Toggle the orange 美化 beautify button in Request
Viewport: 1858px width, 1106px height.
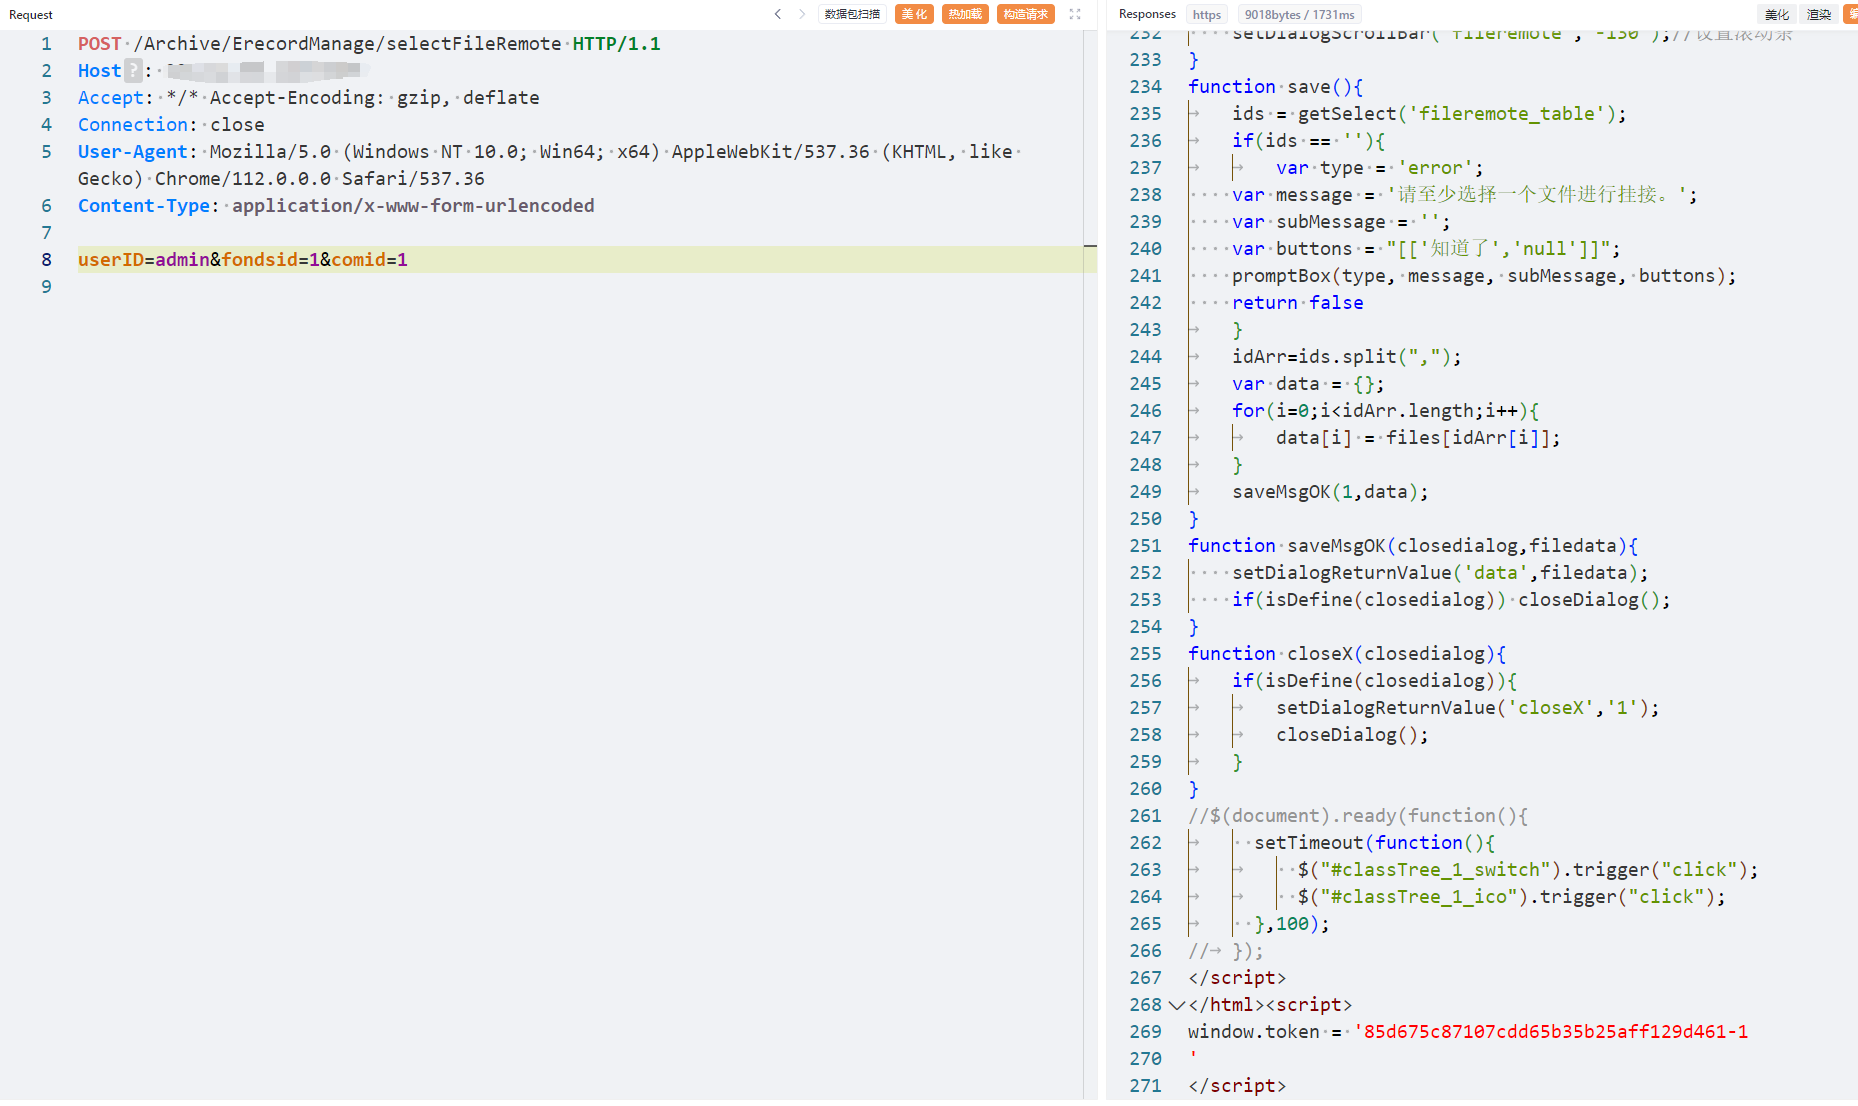(x=914, y=14)
